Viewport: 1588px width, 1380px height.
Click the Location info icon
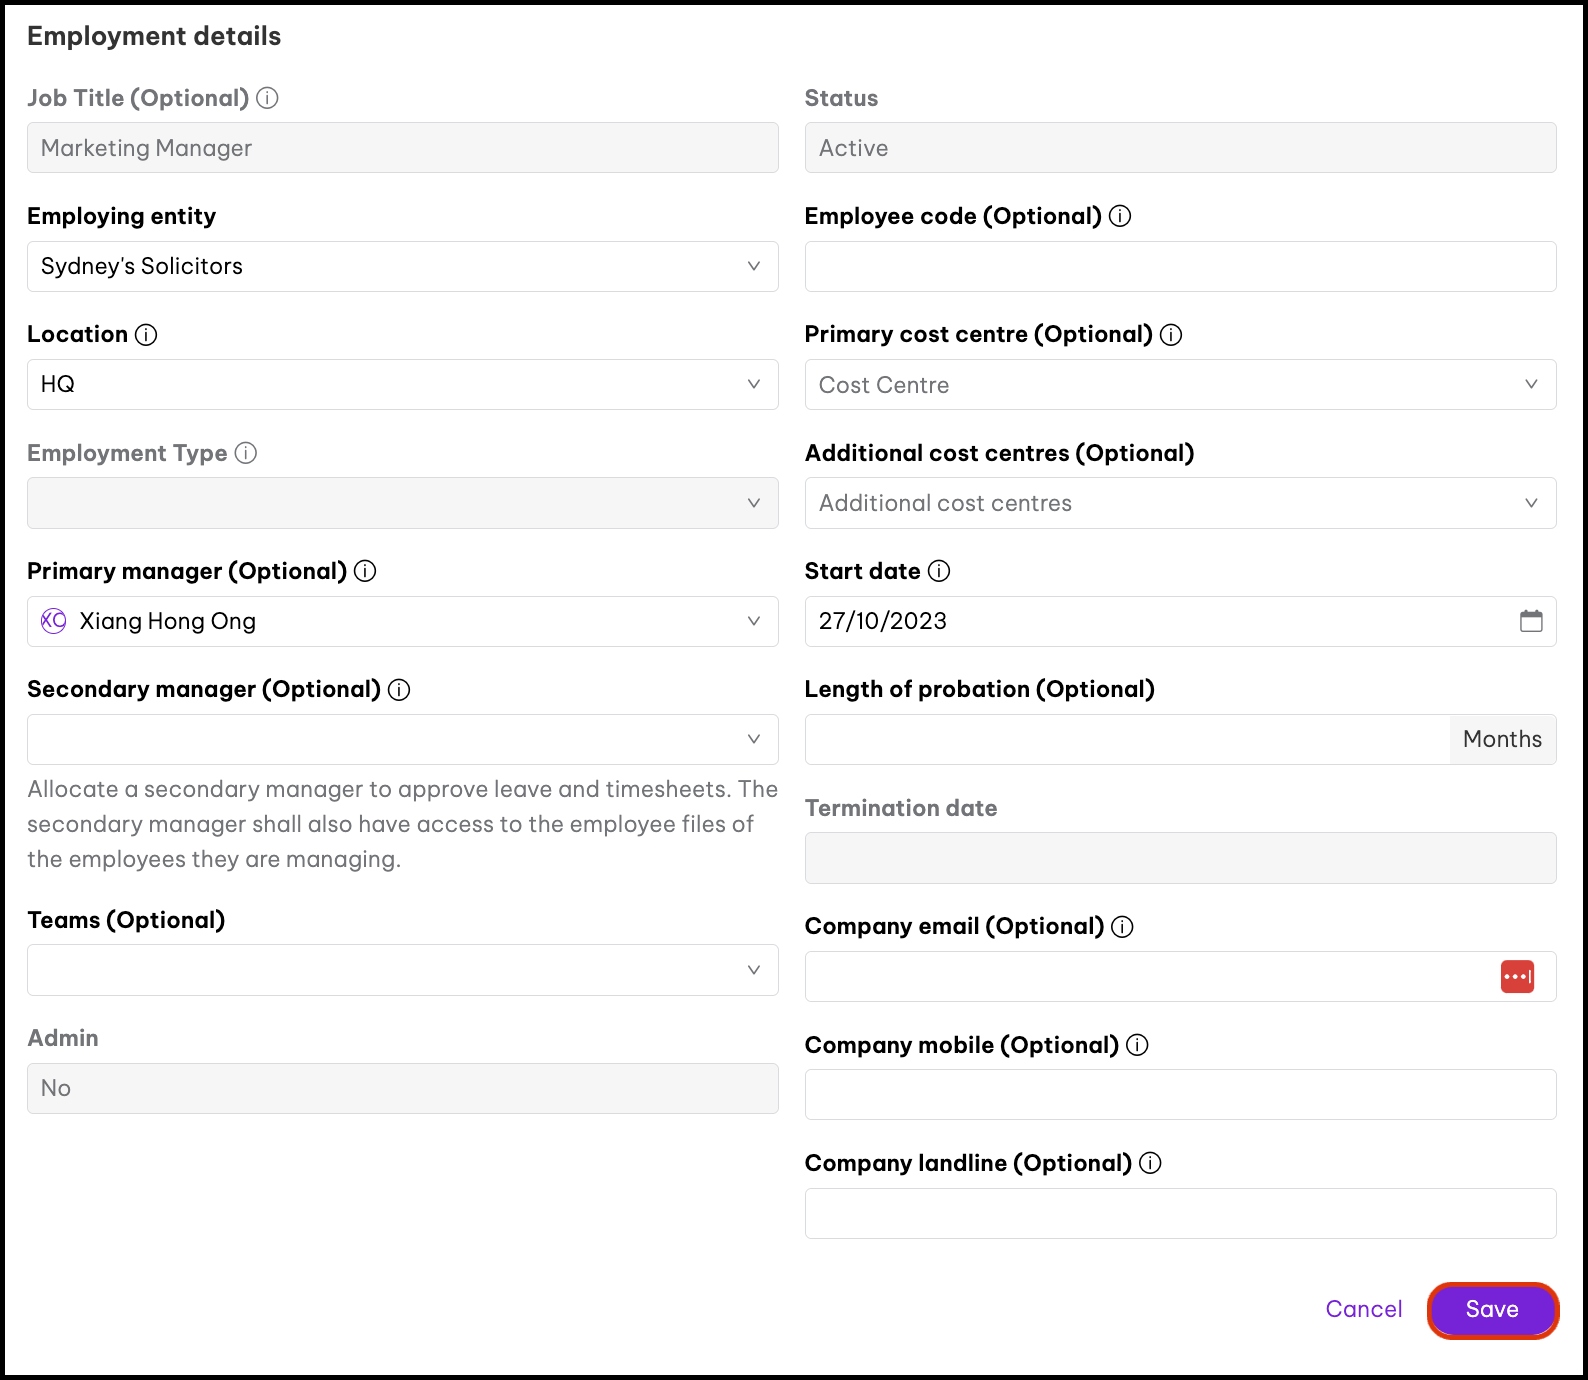(146, 335)
